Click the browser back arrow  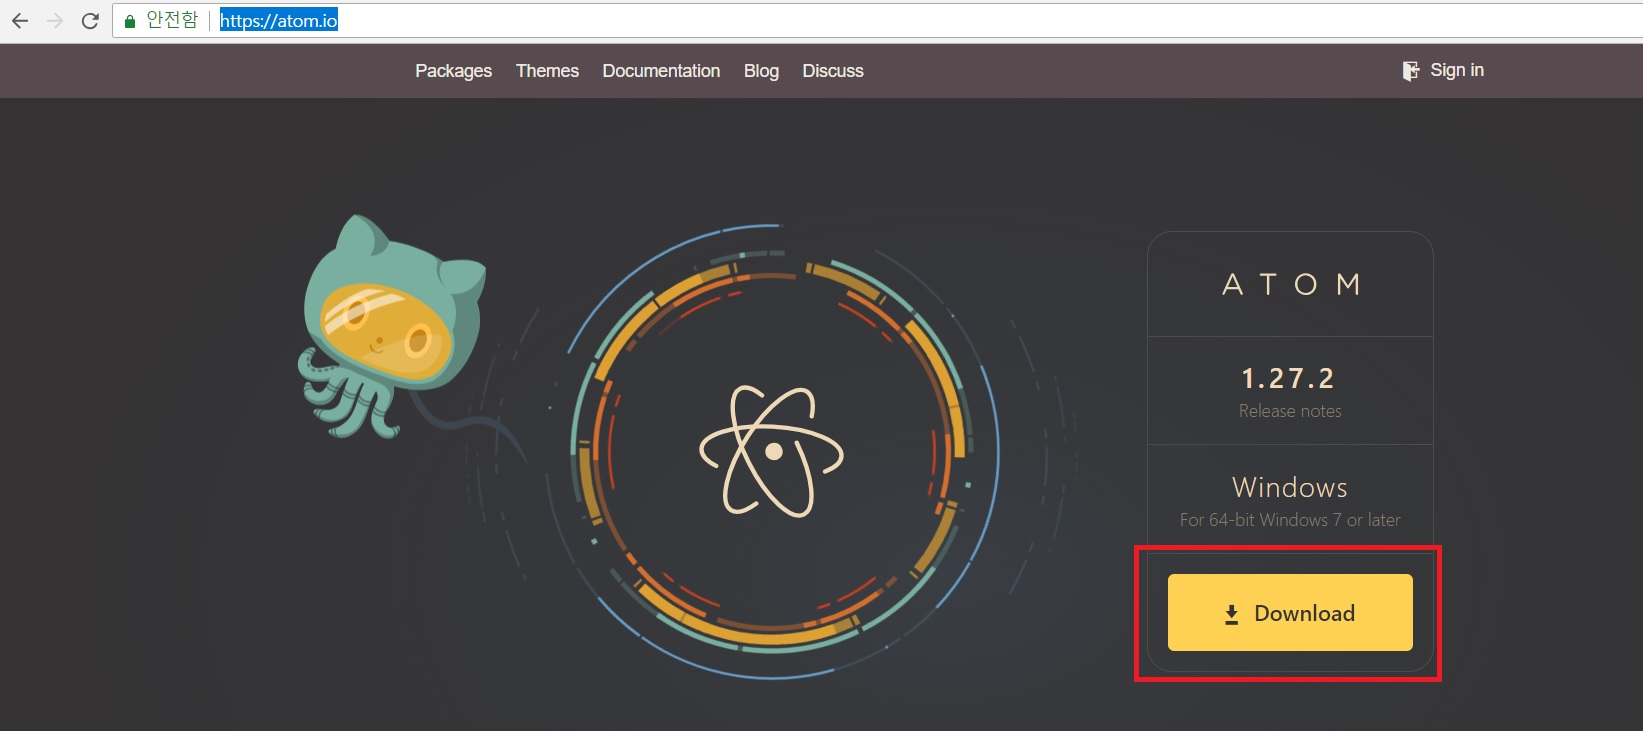coord(20,20)
